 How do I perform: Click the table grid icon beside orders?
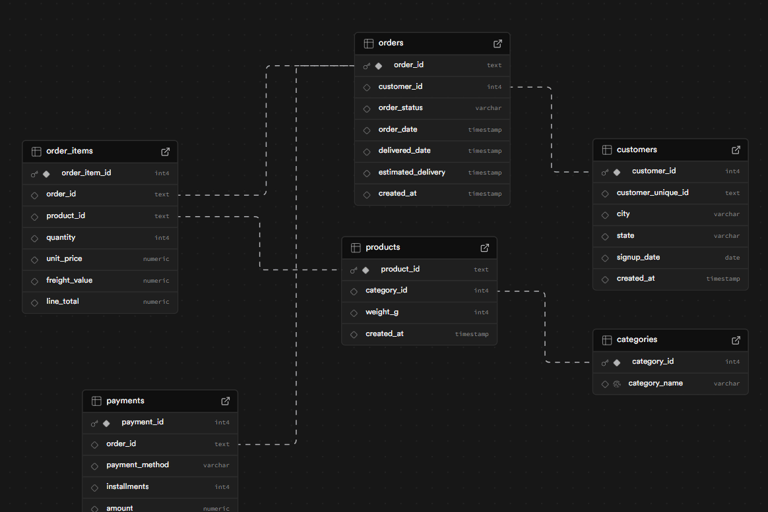pyautogui.click(x=368, y=44)
